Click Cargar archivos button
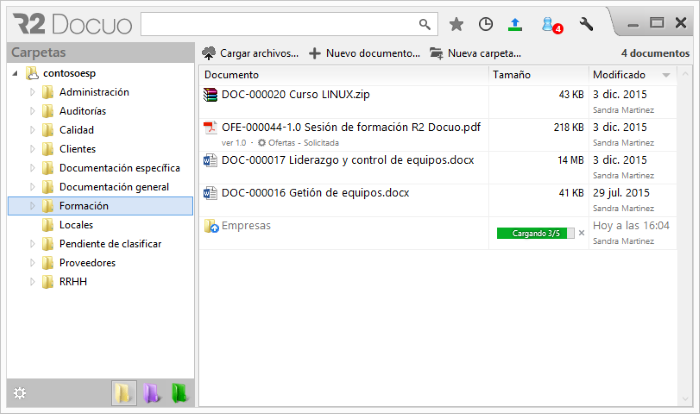Image resolution: width=700 pixels, height=414 pixels. click(250, 54)
